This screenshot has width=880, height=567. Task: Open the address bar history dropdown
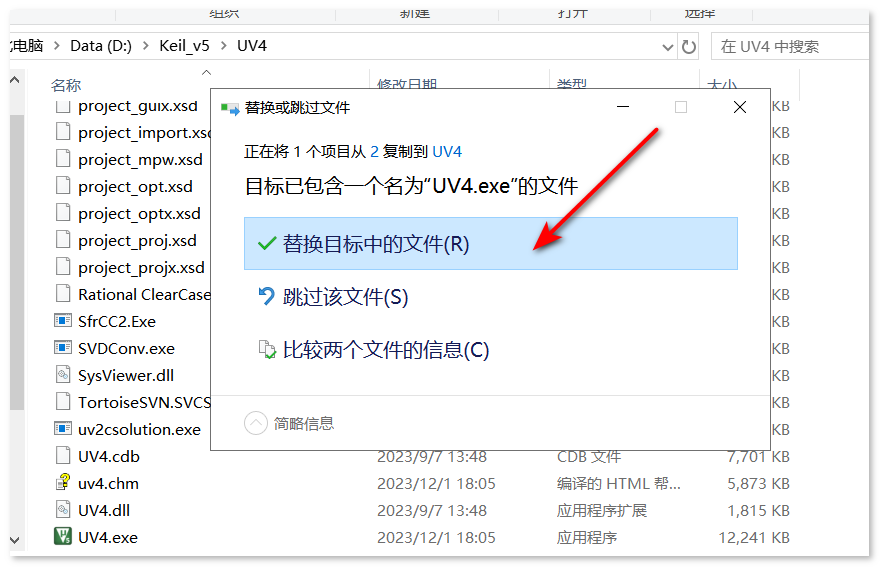(667, 47)
